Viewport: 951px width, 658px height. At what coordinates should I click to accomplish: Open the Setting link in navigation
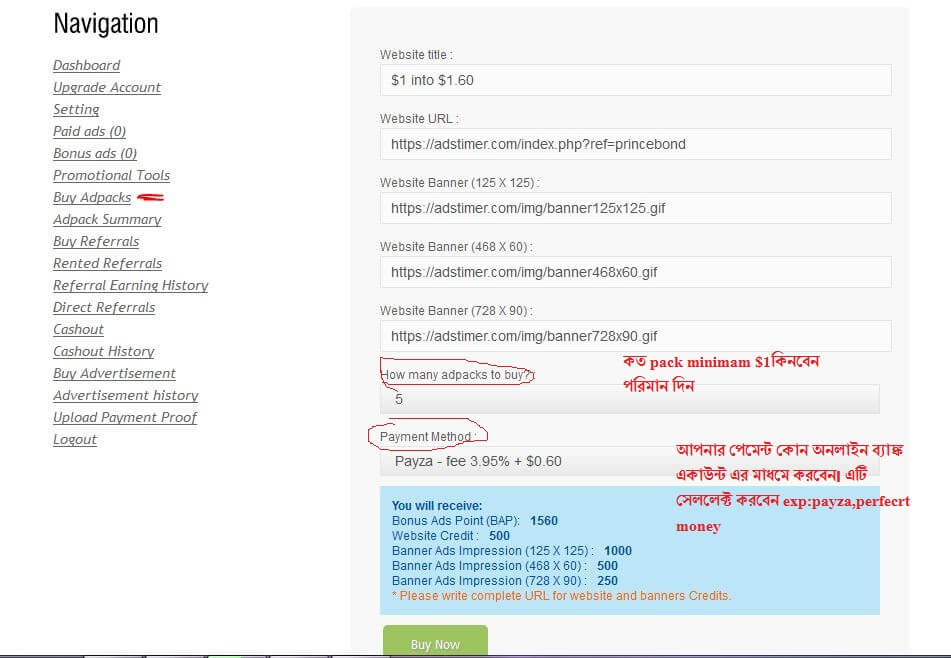coord(76,109)
